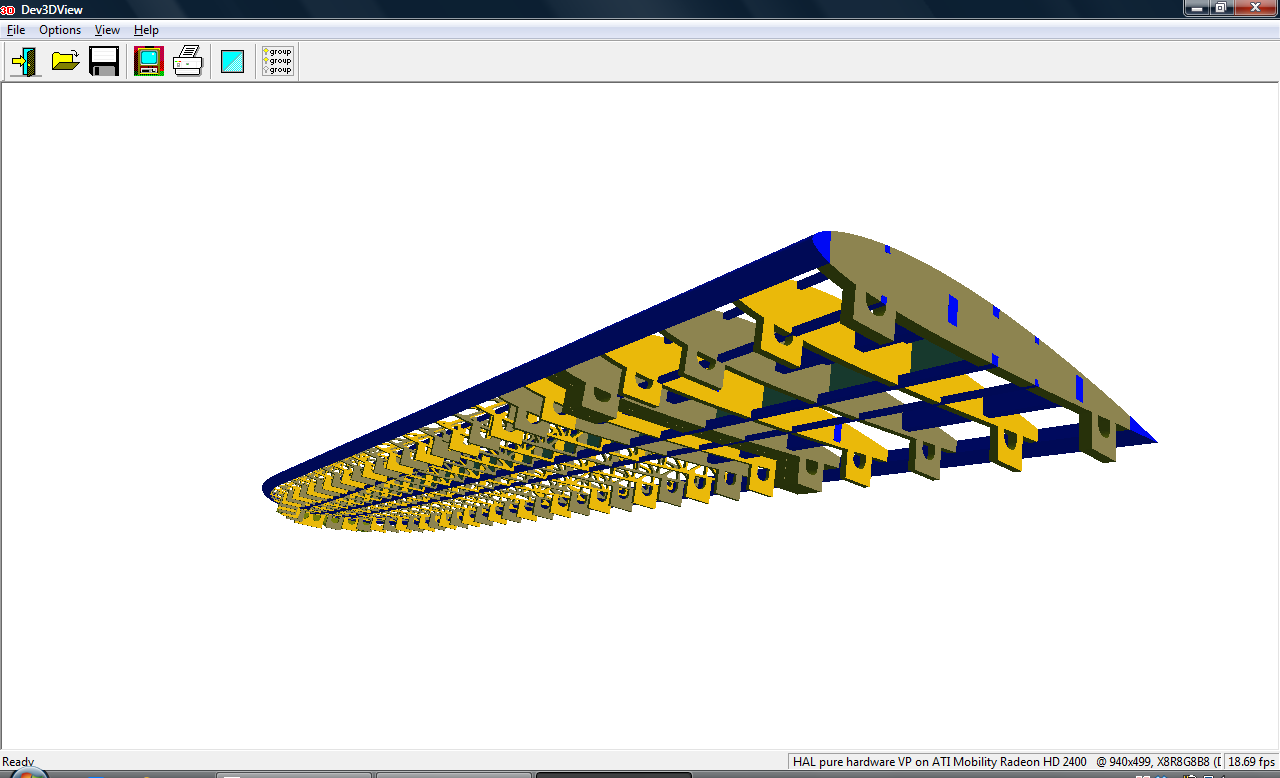Save using the floppy disk icon
The height and width of the screenshot is (778, 1280).
(104, 61)
